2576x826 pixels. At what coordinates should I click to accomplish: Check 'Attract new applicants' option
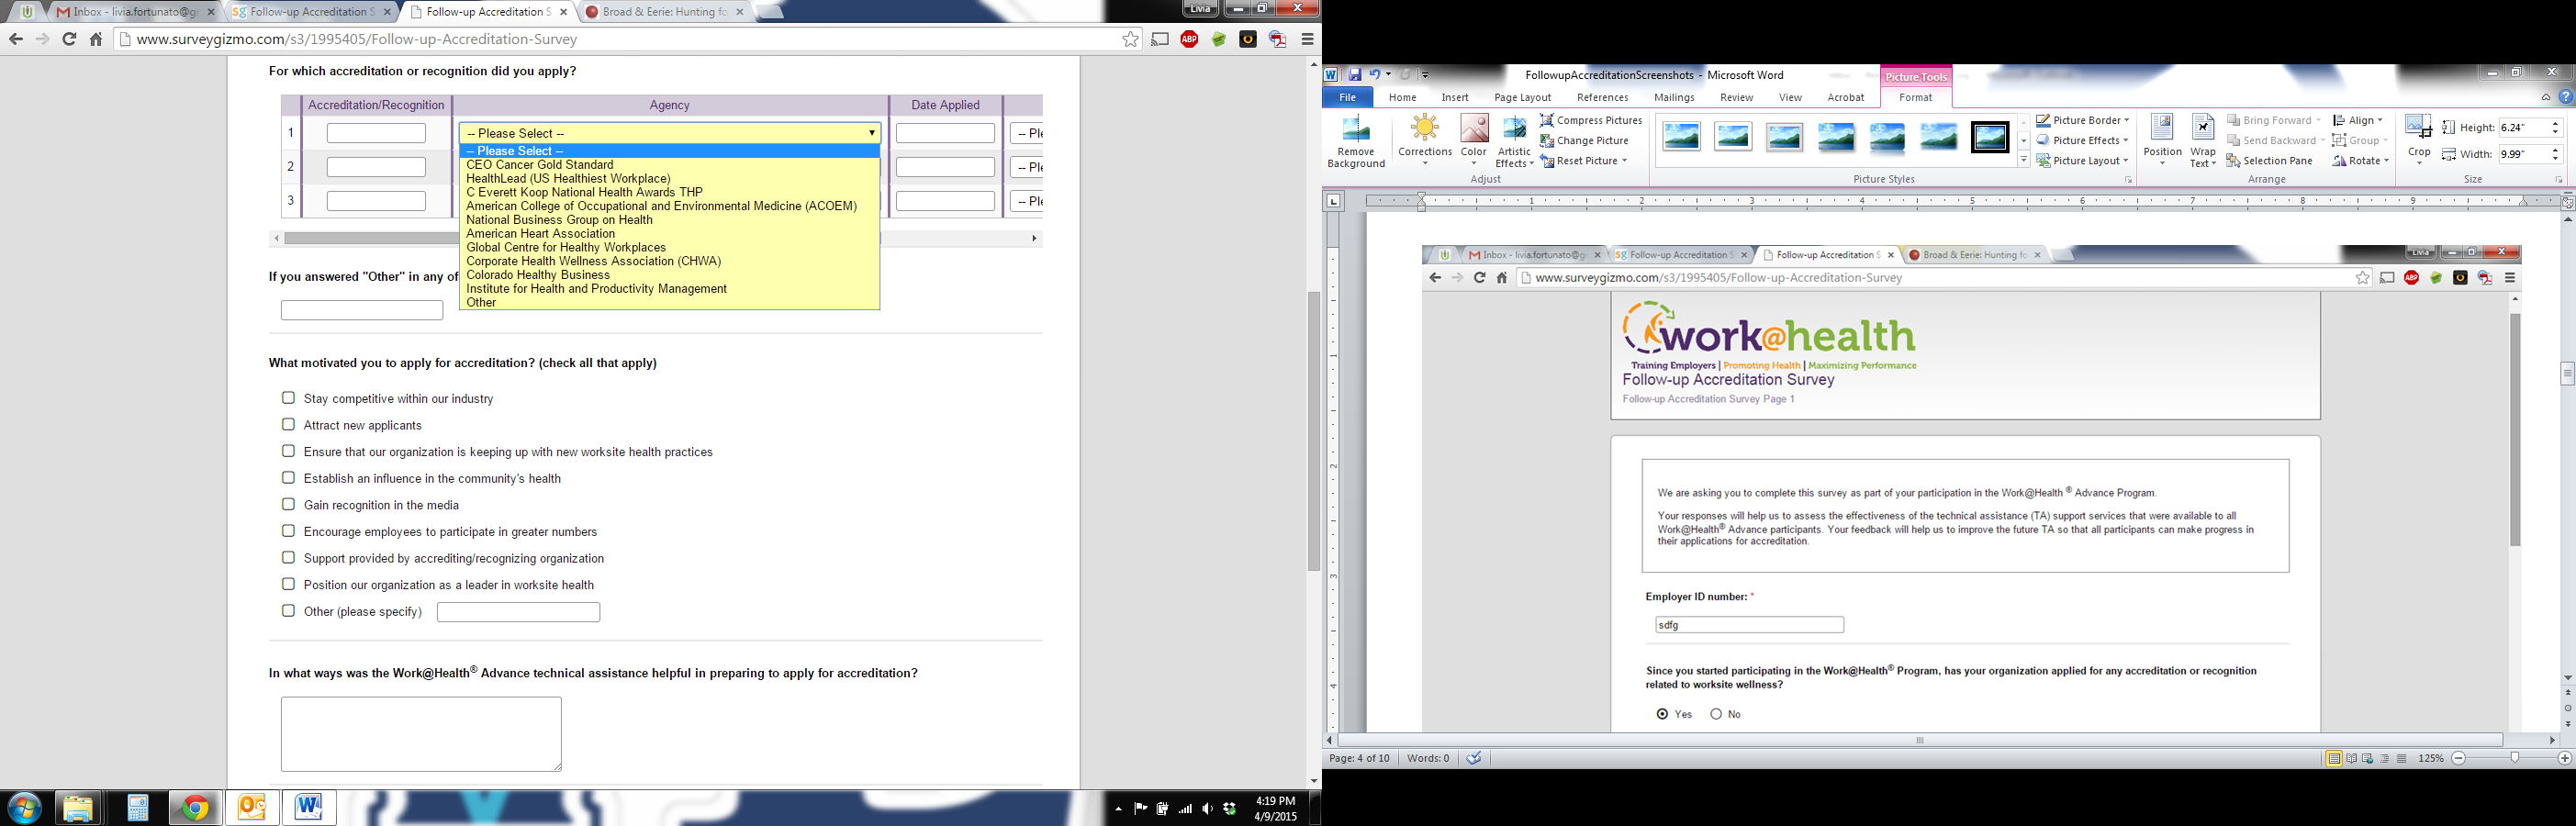coord(288,424)
